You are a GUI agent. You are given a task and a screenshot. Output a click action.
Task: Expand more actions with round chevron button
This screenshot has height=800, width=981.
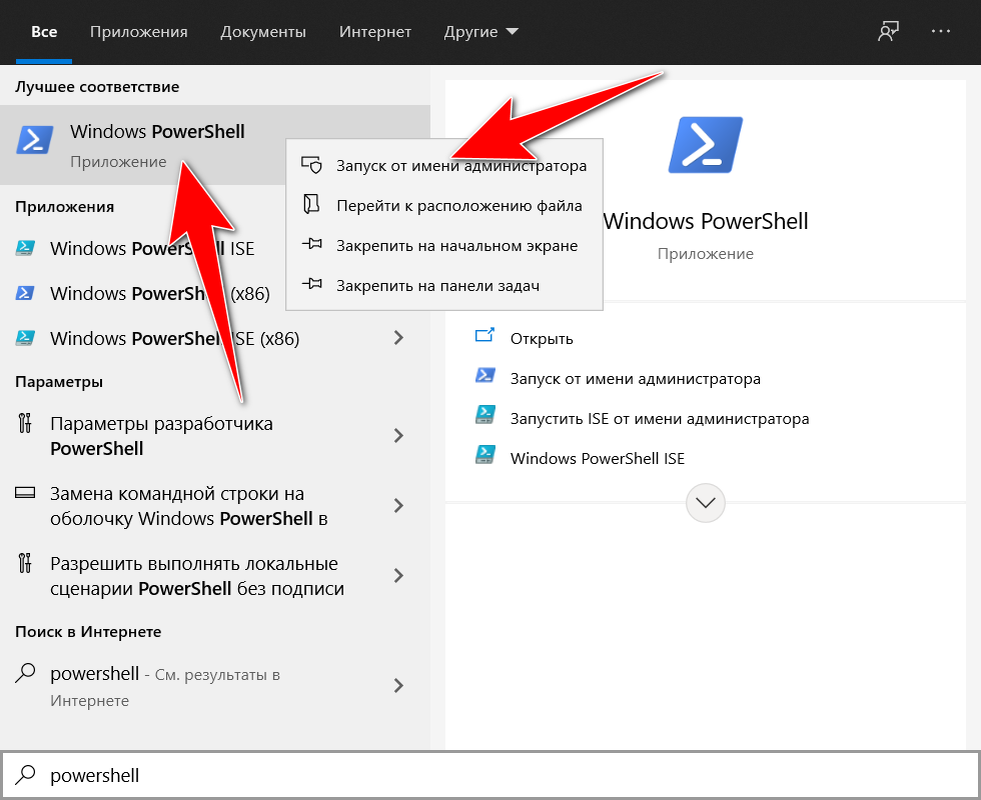click(705, 503)
